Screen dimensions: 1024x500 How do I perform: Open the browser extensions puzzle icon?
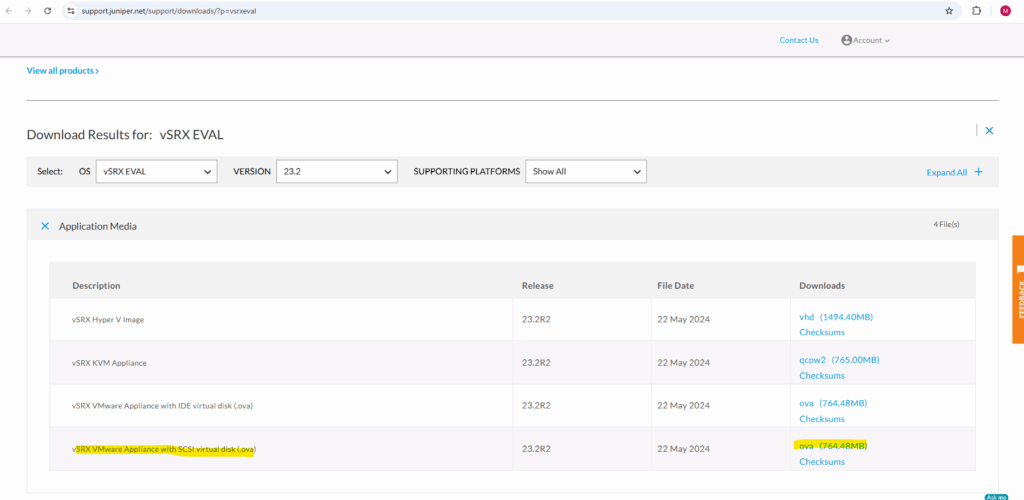click(x=977, y=11)
